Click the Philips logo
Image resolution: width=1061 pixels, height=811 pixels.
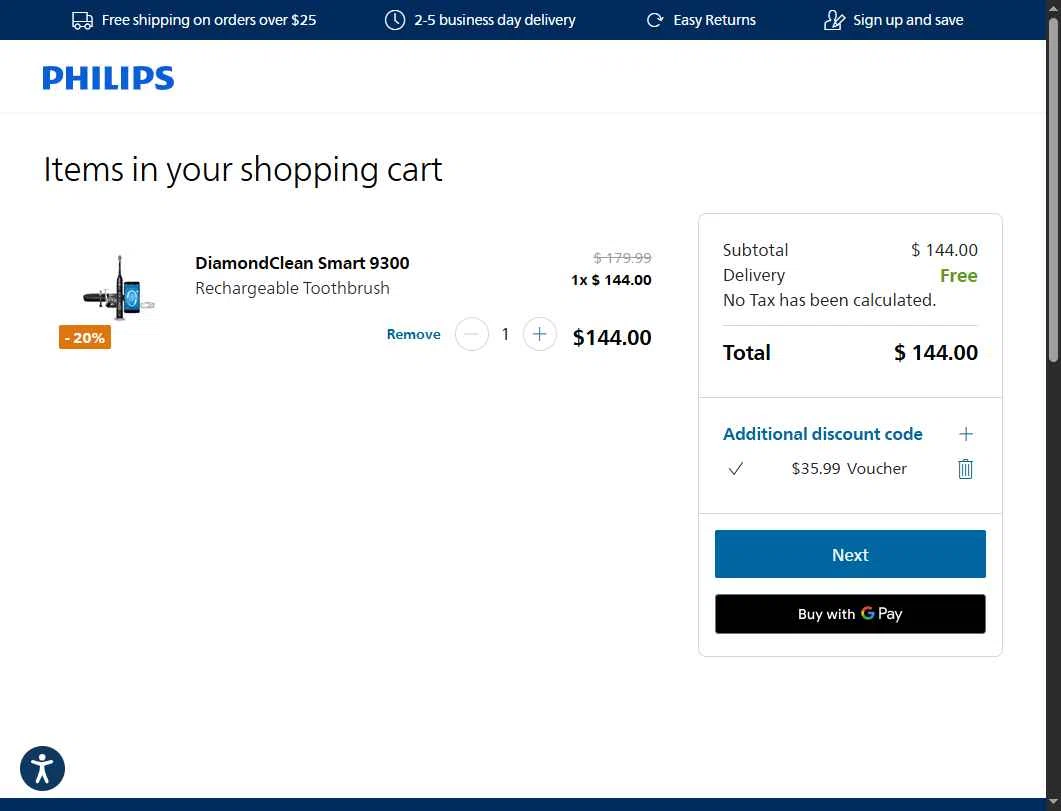(x=108, y=78)
